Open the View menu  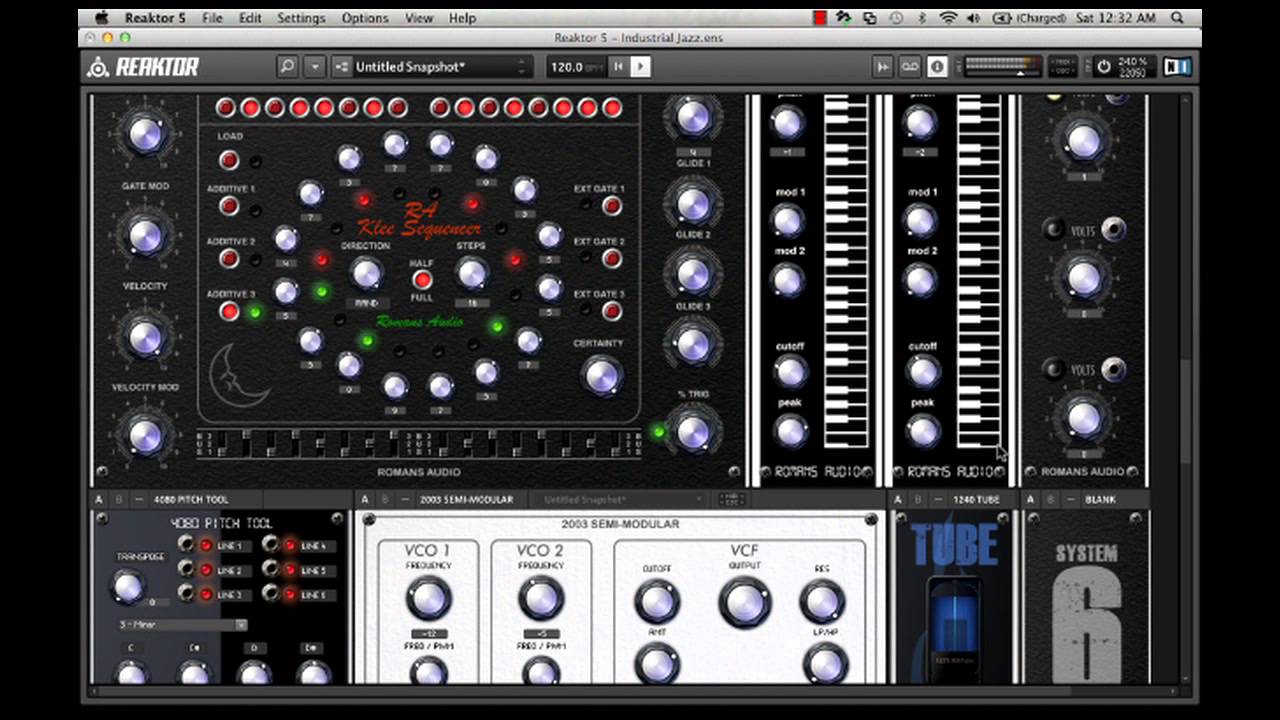(x=419, y=18)
